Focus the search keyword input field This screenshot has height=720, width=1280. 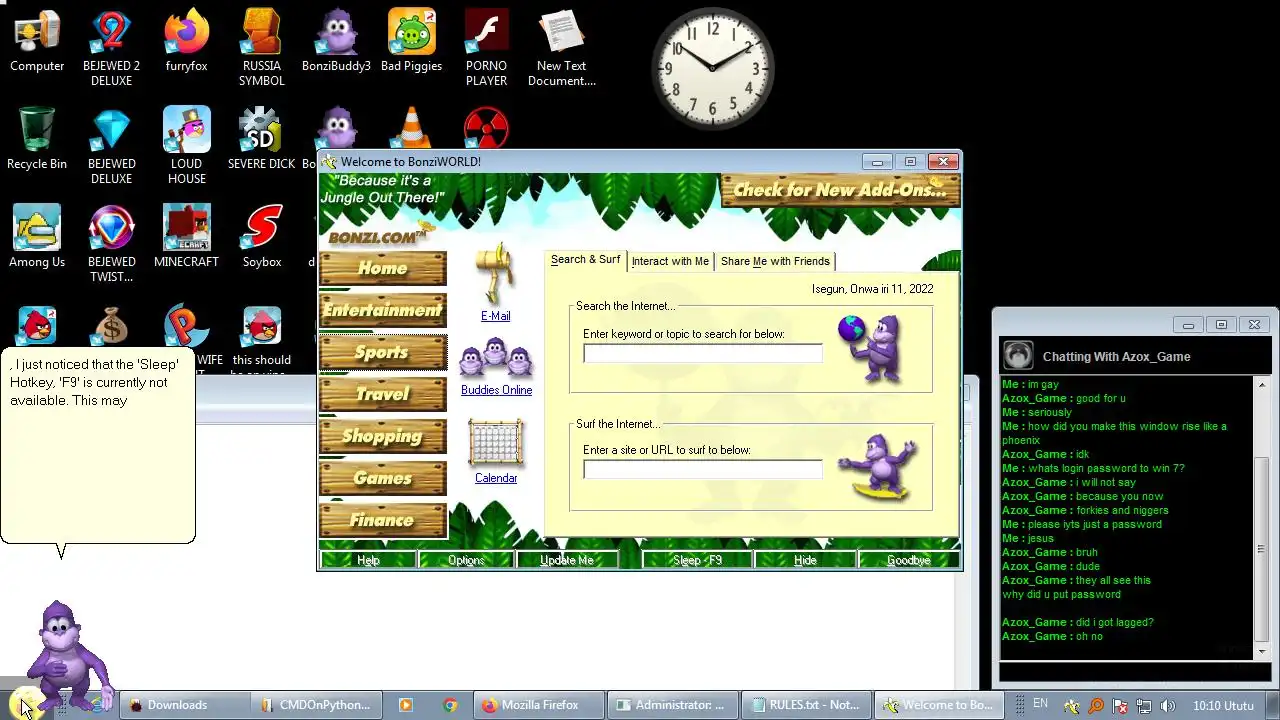point(703,353)
